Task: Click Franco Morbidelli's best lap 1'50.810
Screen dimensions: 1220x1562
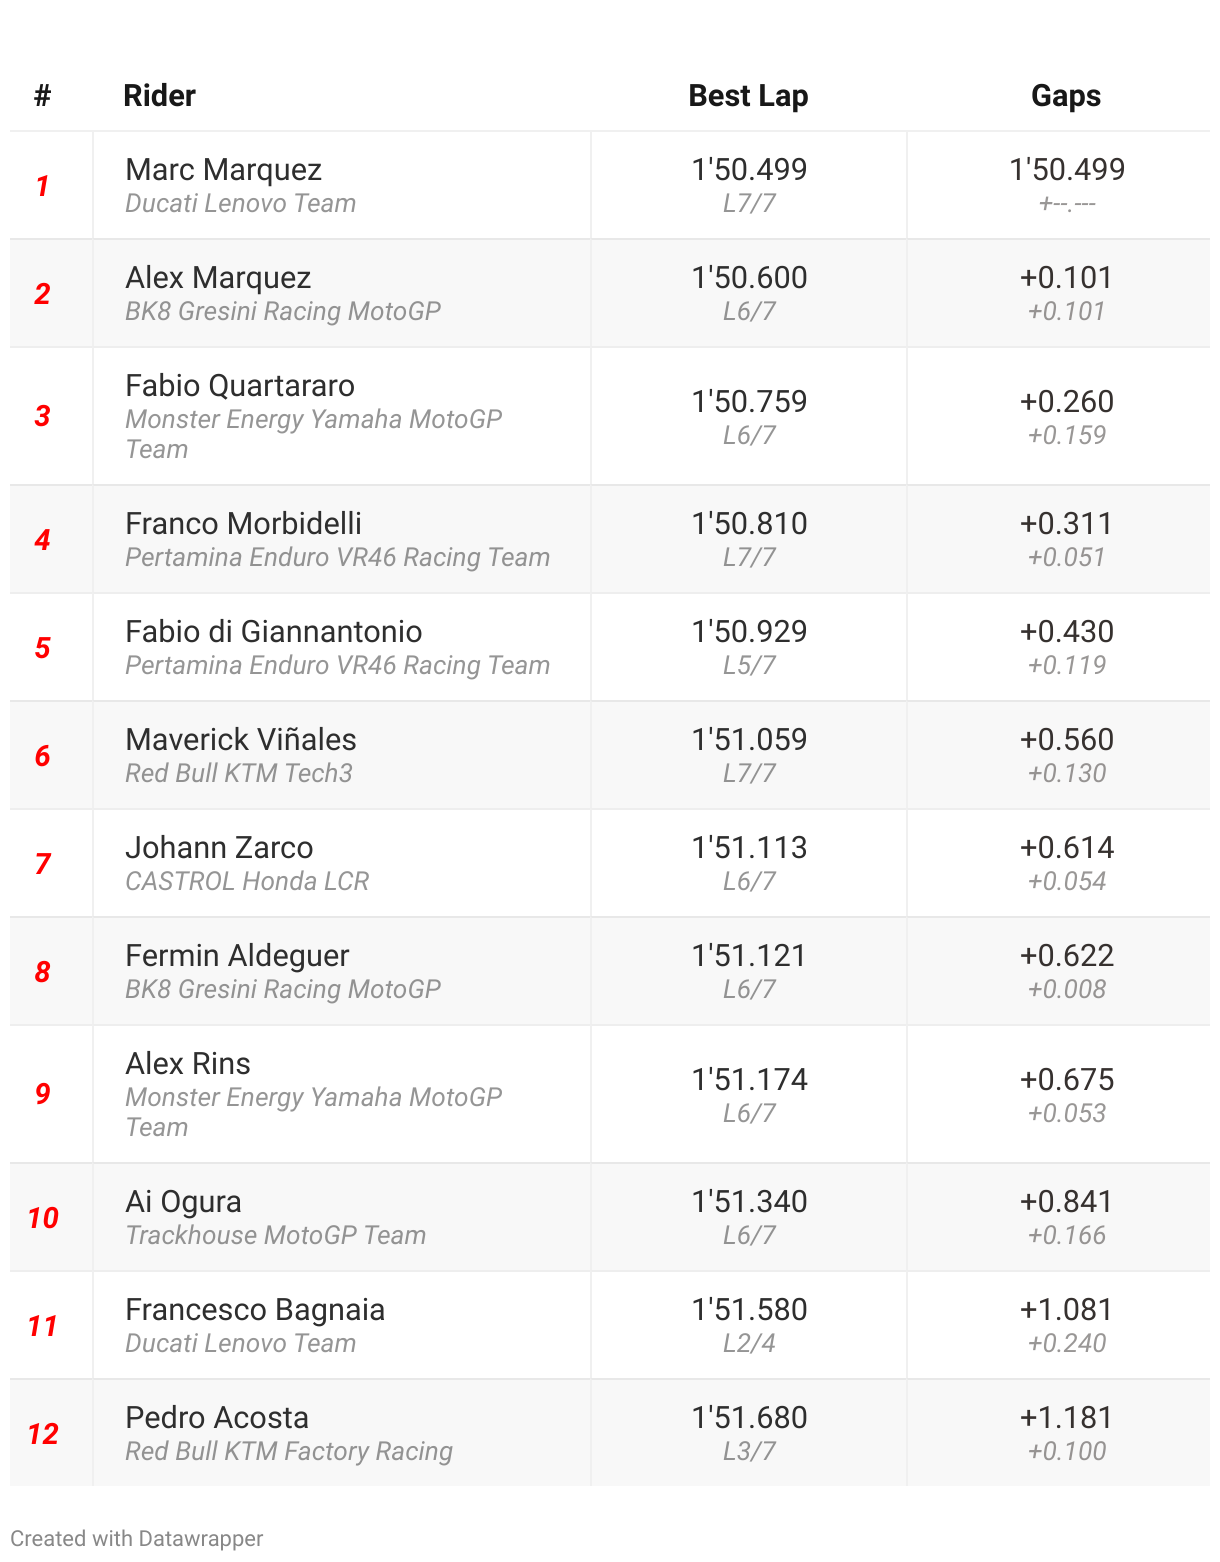Action: click(749, 524)
